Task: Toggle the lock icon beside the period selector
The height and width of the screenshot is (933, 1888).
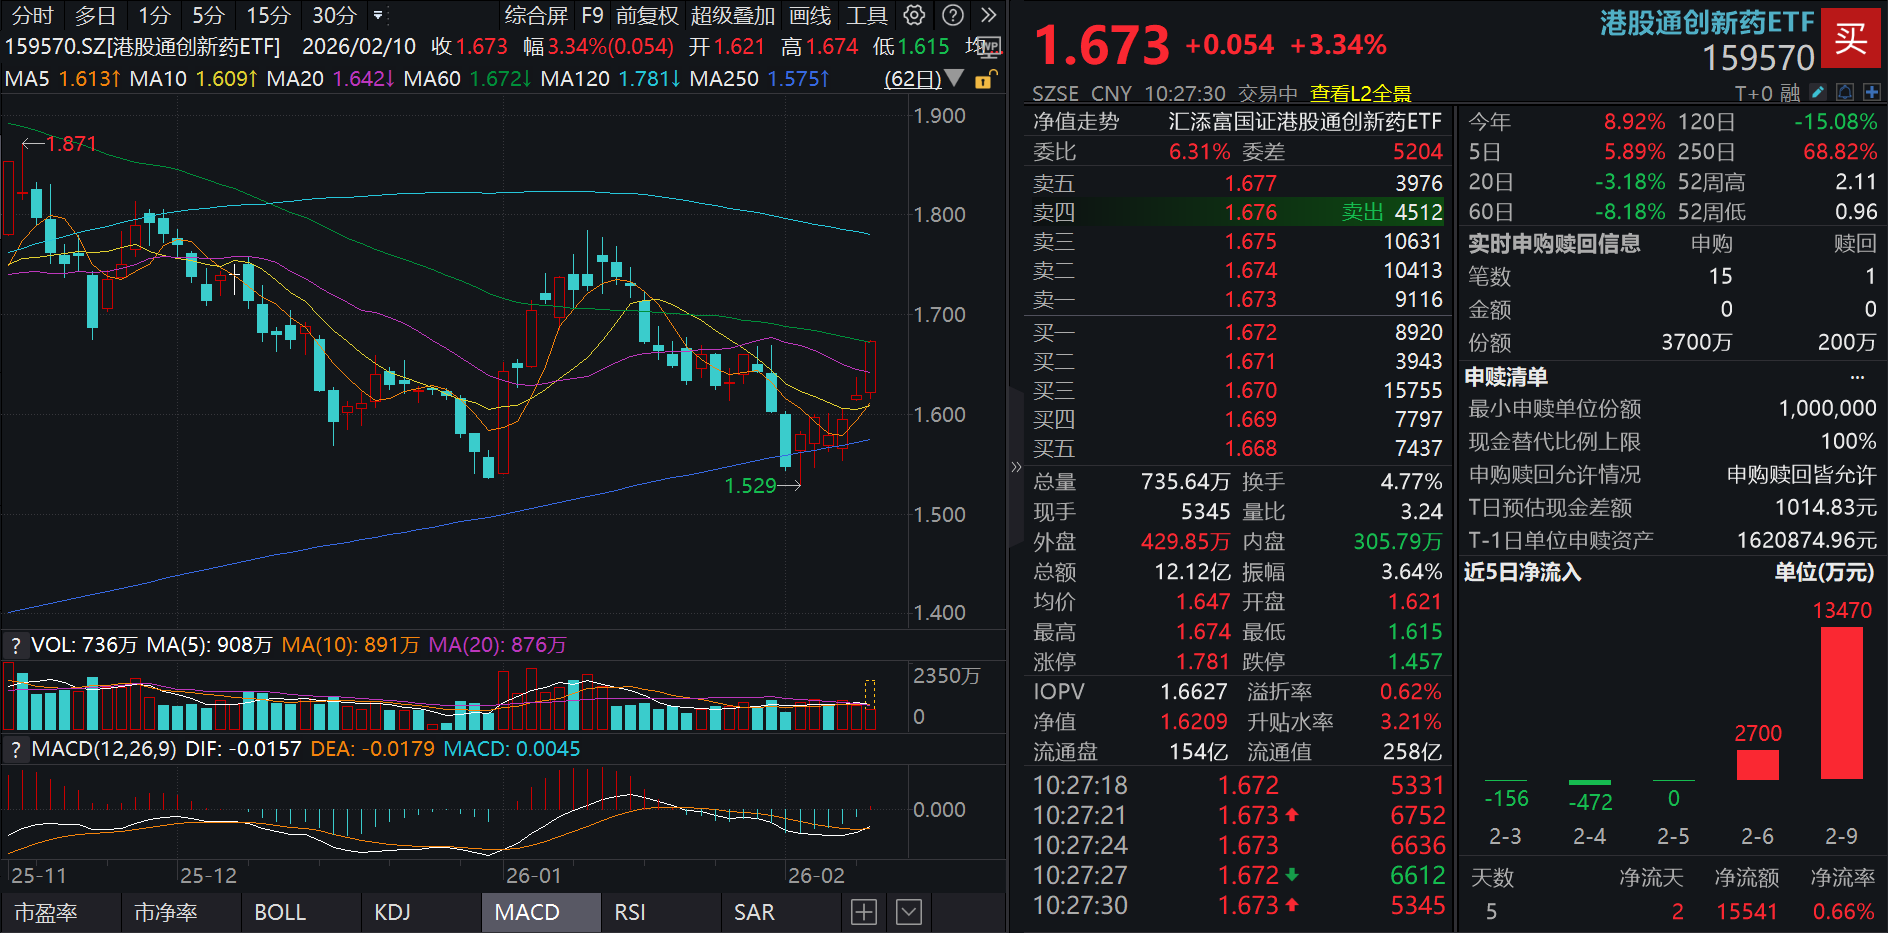Action: pos(984,81)
